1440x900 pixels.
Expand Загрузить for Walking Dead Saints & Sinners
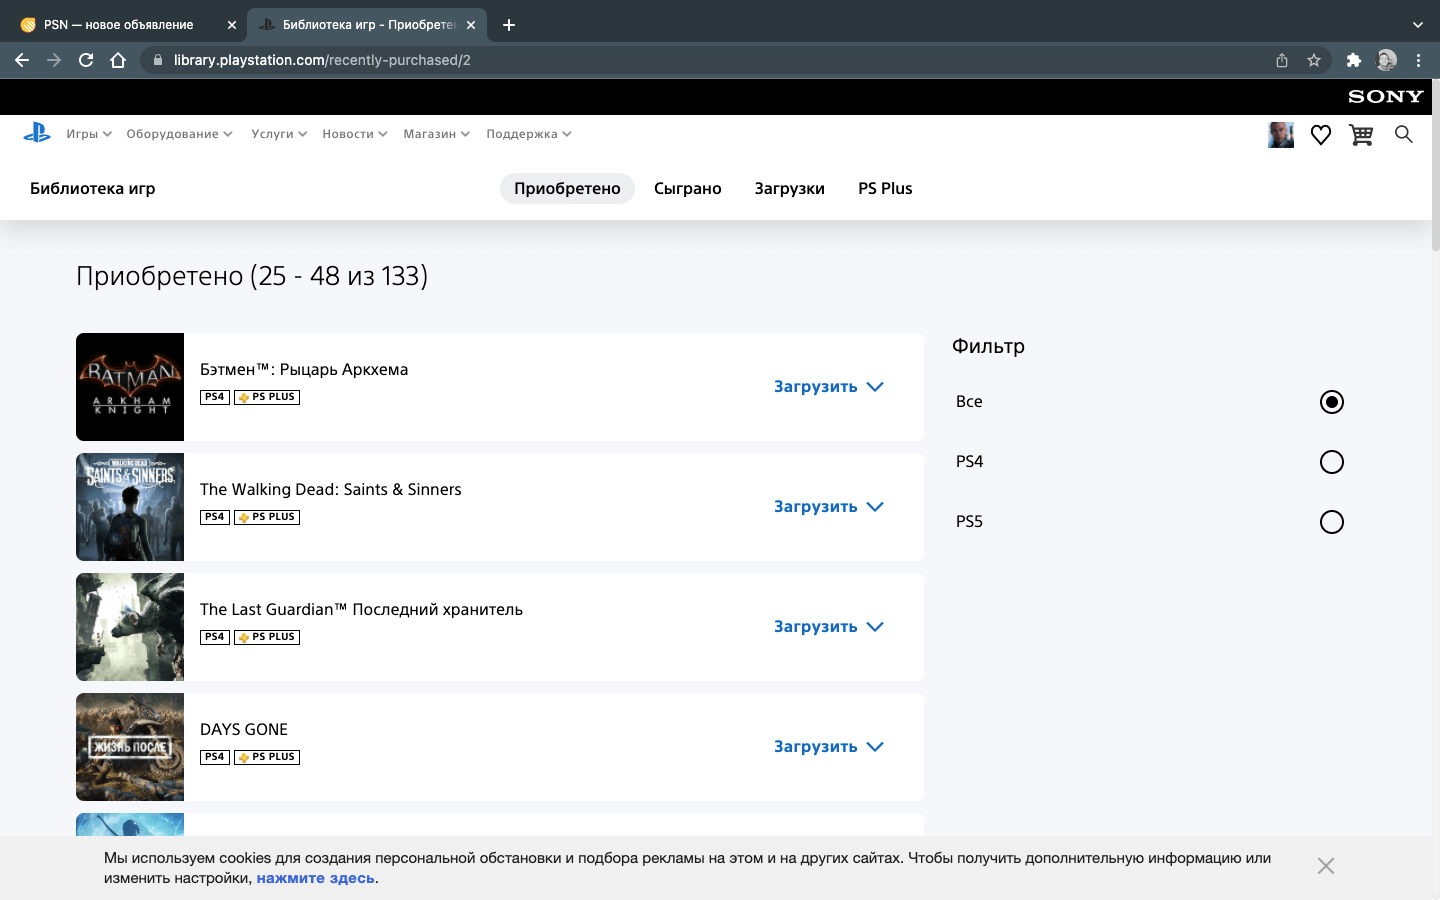pyautogui.click(x=829, y=507)
